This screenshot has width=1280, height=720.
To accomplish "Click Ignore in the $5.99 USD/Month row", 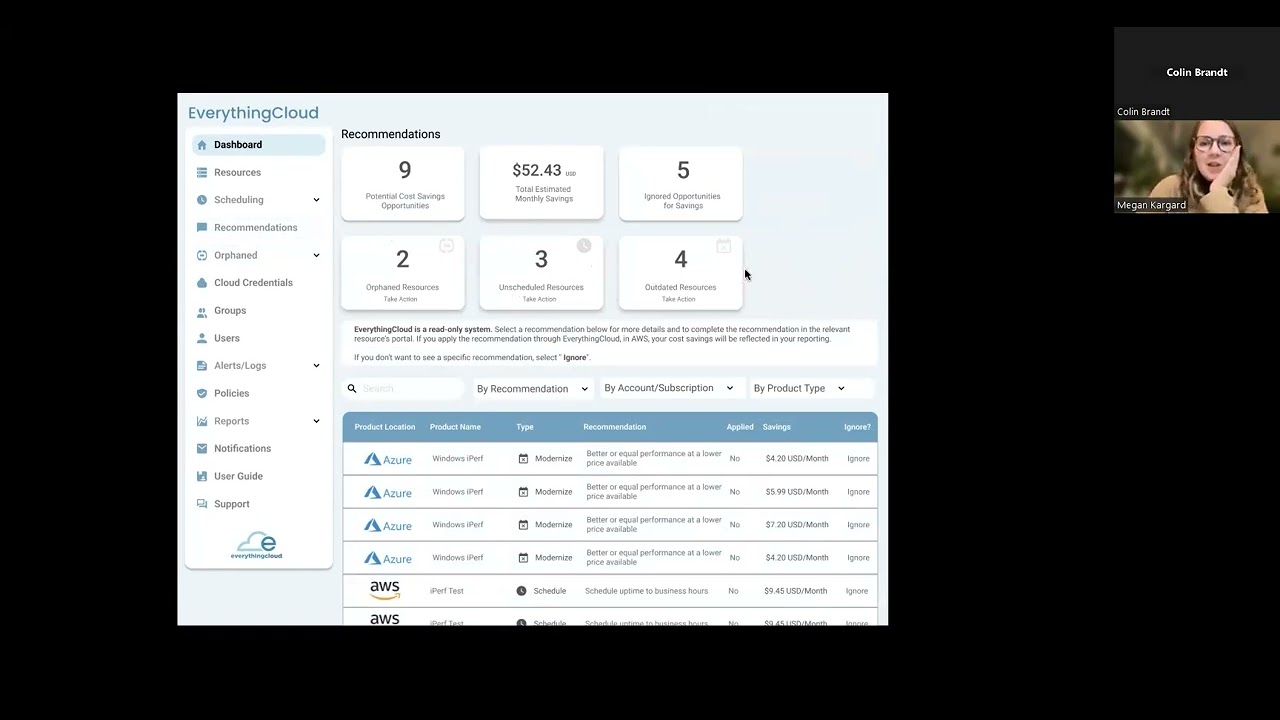I will pyautogui.click(x=858, y=492).
